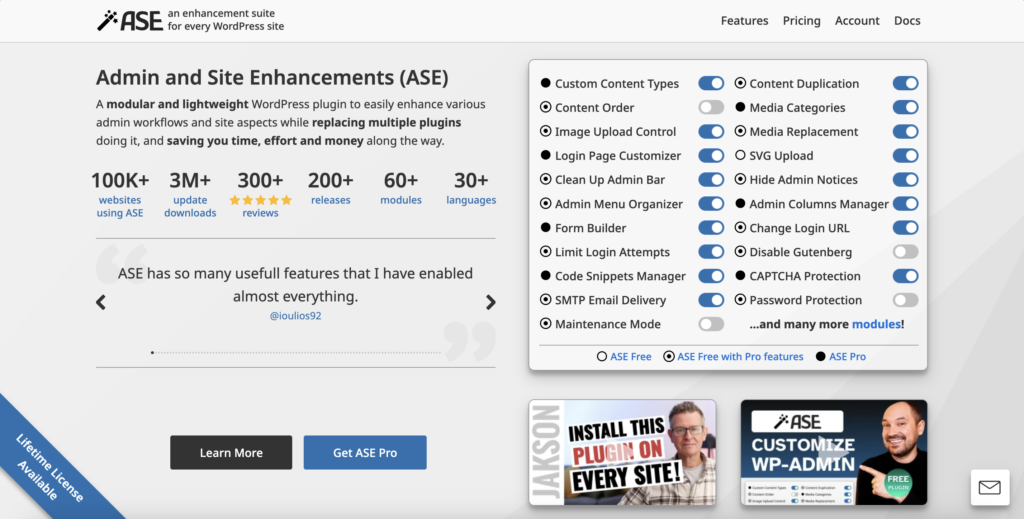This screenshot has width=1024, height=519.
Task: Toggle the SVG Upload switch
Action: click(905, 156)
